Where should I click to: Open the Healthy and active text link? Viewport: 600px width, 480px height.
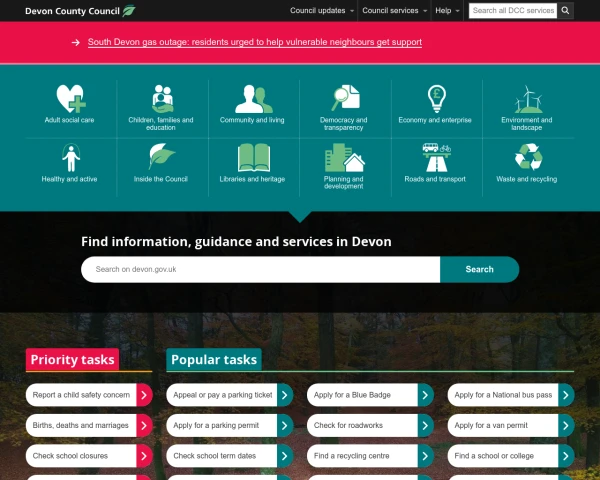click(x=69, y=179)
